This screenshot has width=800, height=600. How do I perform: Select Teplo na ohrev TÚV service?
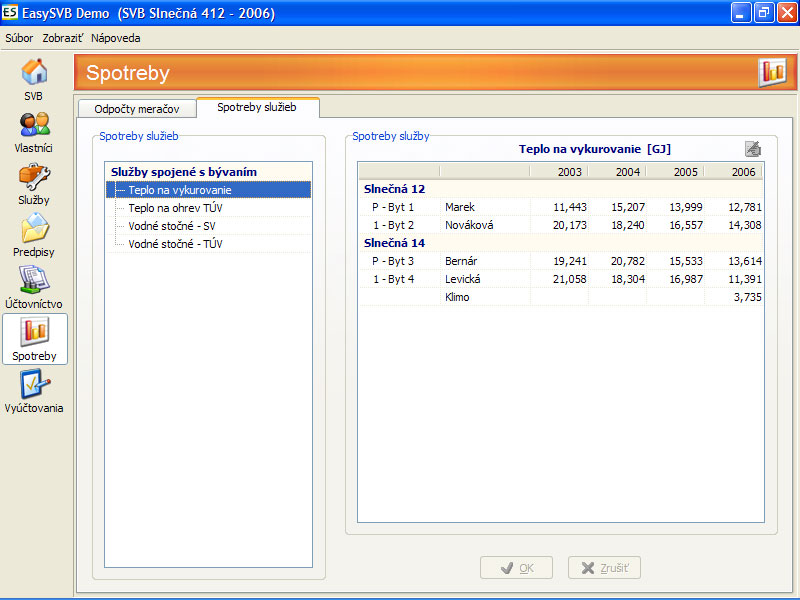pyautogui.click(x=175, y=208)
